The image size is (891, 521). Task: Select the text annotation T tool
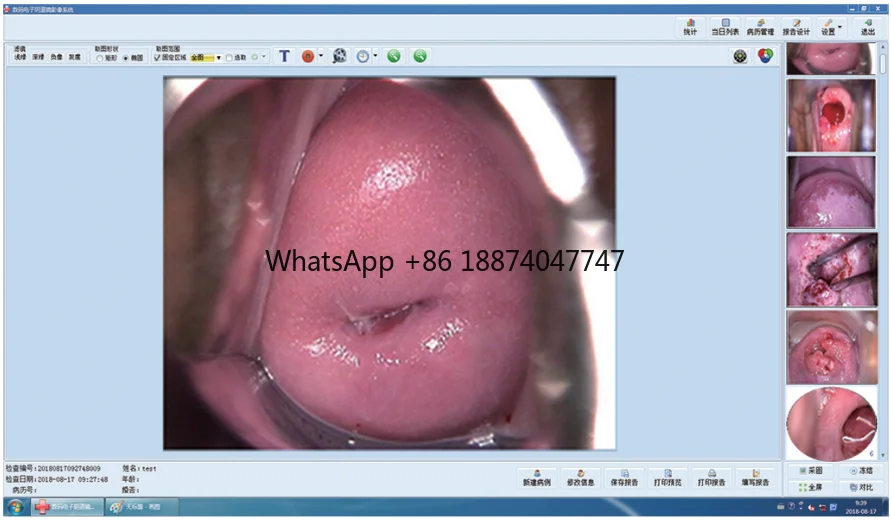pyautogui.click(x=284, y=56)
